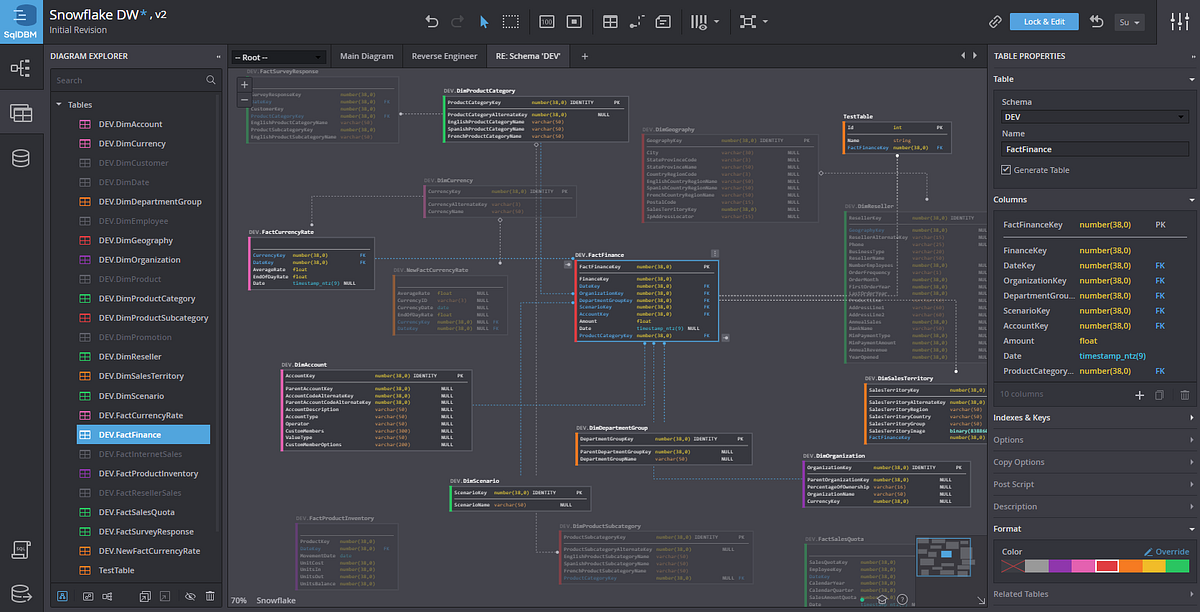Open the Reverse Engineer tab
1200x612 pixels.
(x=444, y=56)
